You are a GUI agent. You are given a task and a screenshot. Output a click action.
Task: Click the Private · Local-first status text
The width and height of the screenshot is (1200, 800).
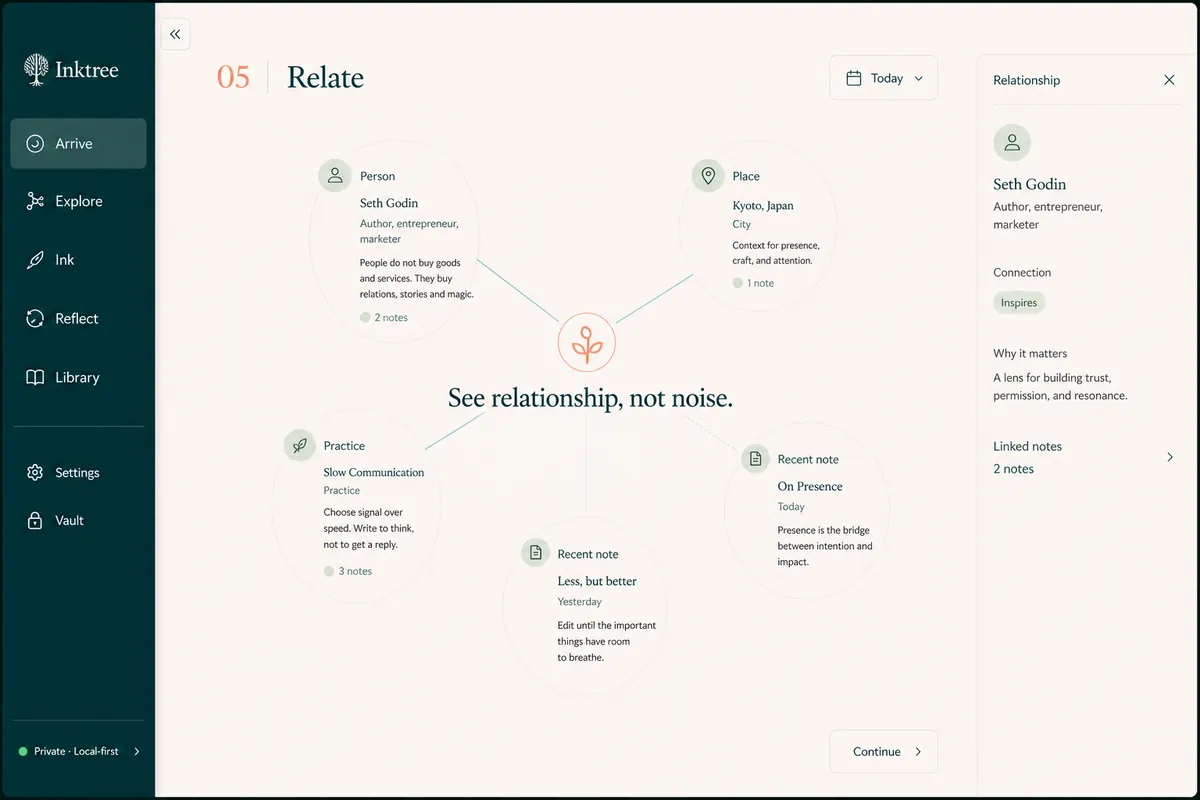point(76,751)
